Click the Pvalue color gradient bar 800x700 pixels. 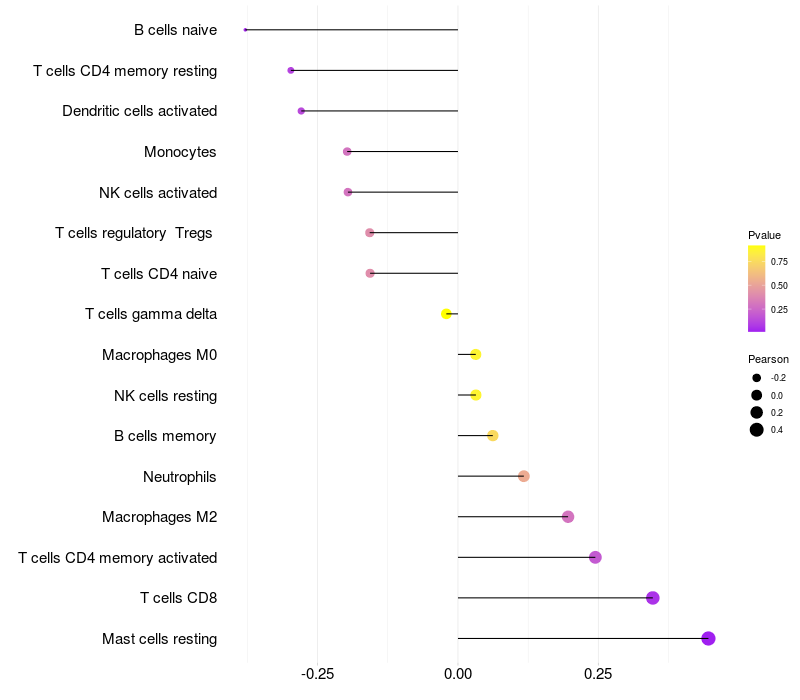click(756, 289)
